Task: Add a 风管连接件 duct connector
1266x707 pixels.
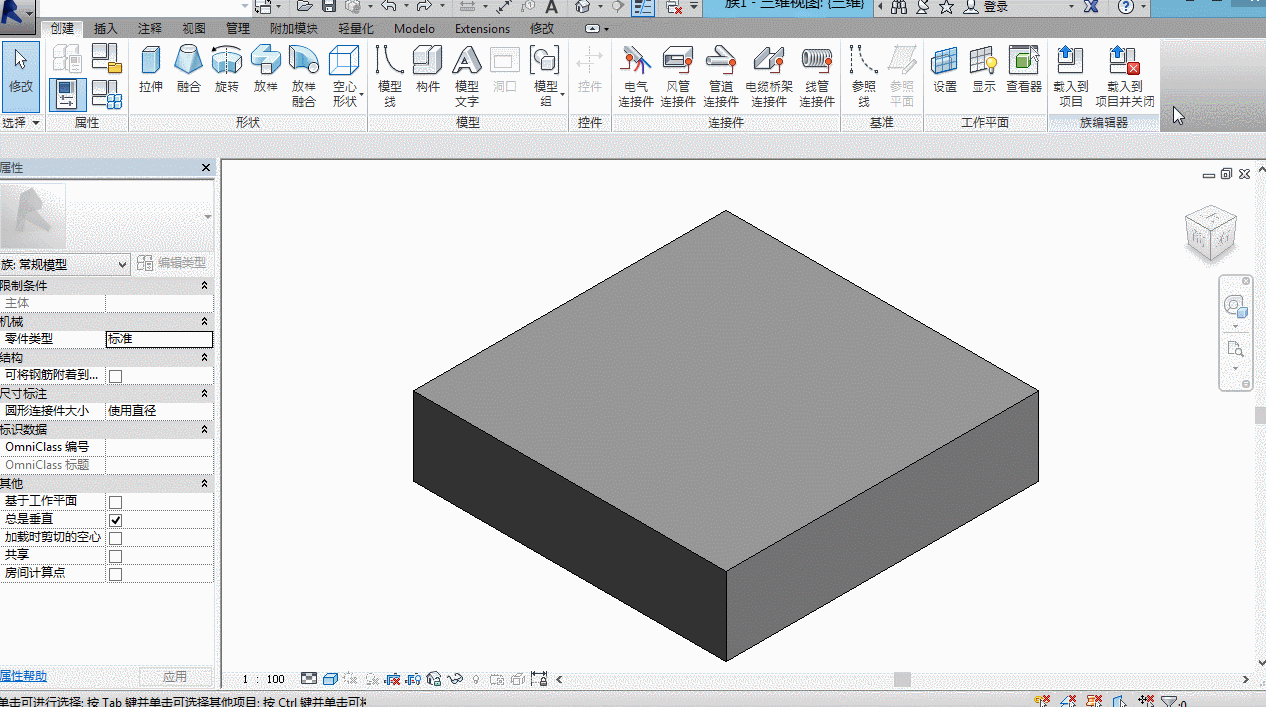Action: pyautogui.click(x=678, y=76)
